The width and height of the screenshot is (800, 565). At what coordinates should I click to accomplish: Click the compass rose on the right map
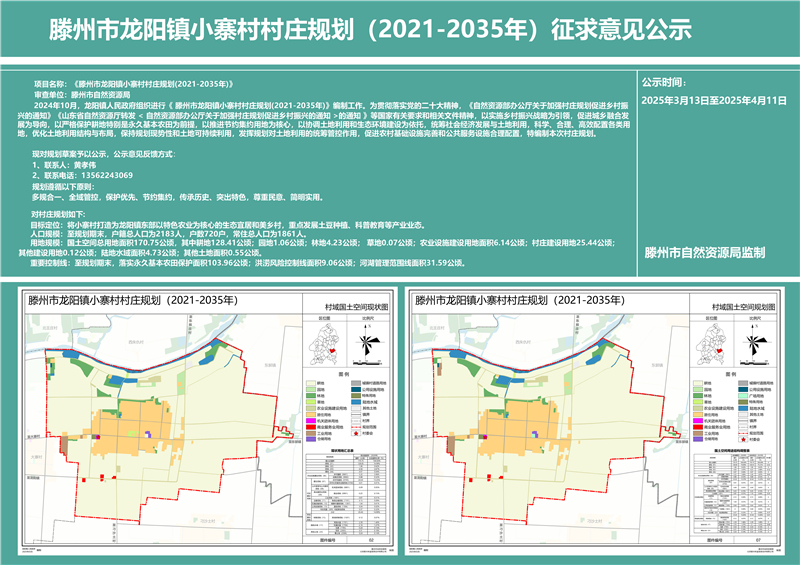tap(753, 344)
